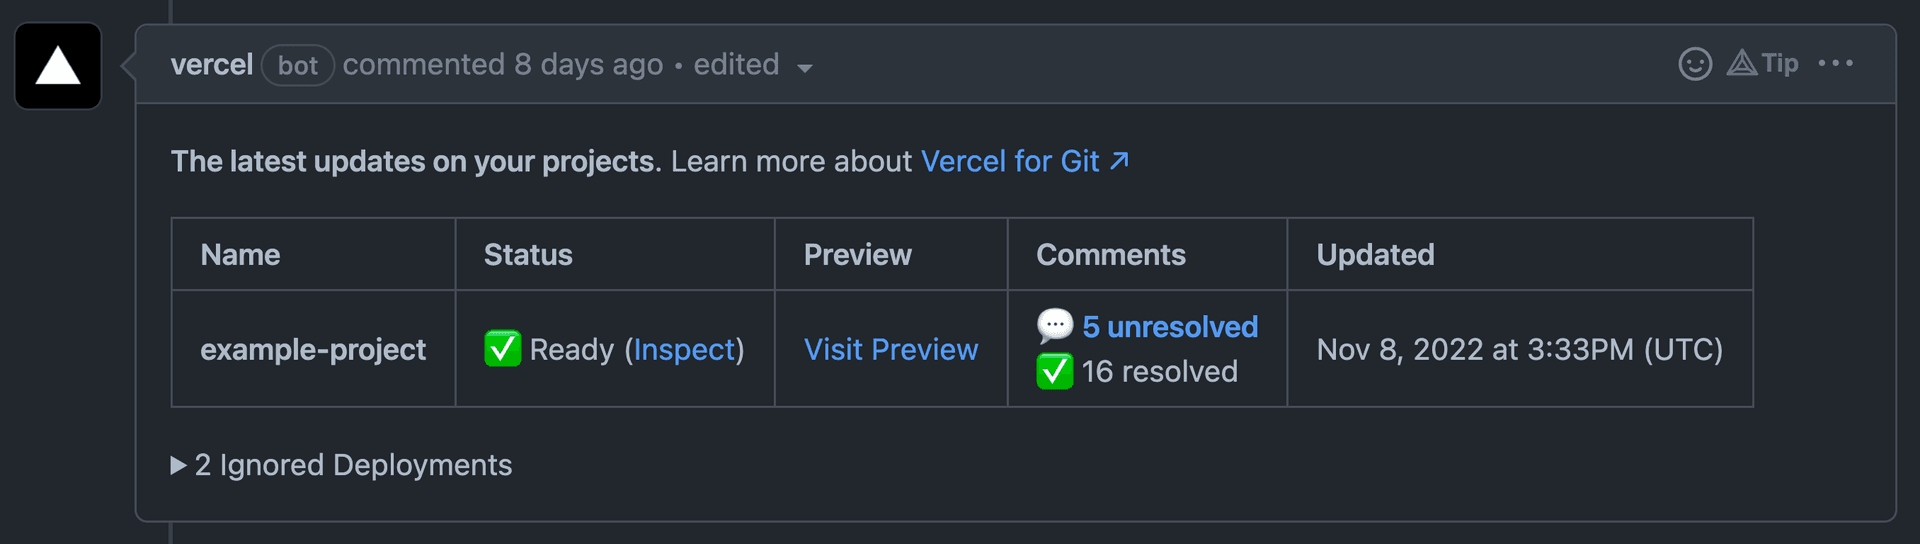Open the Visit Preview link
Screen dimensions: 1920x544
891,349
